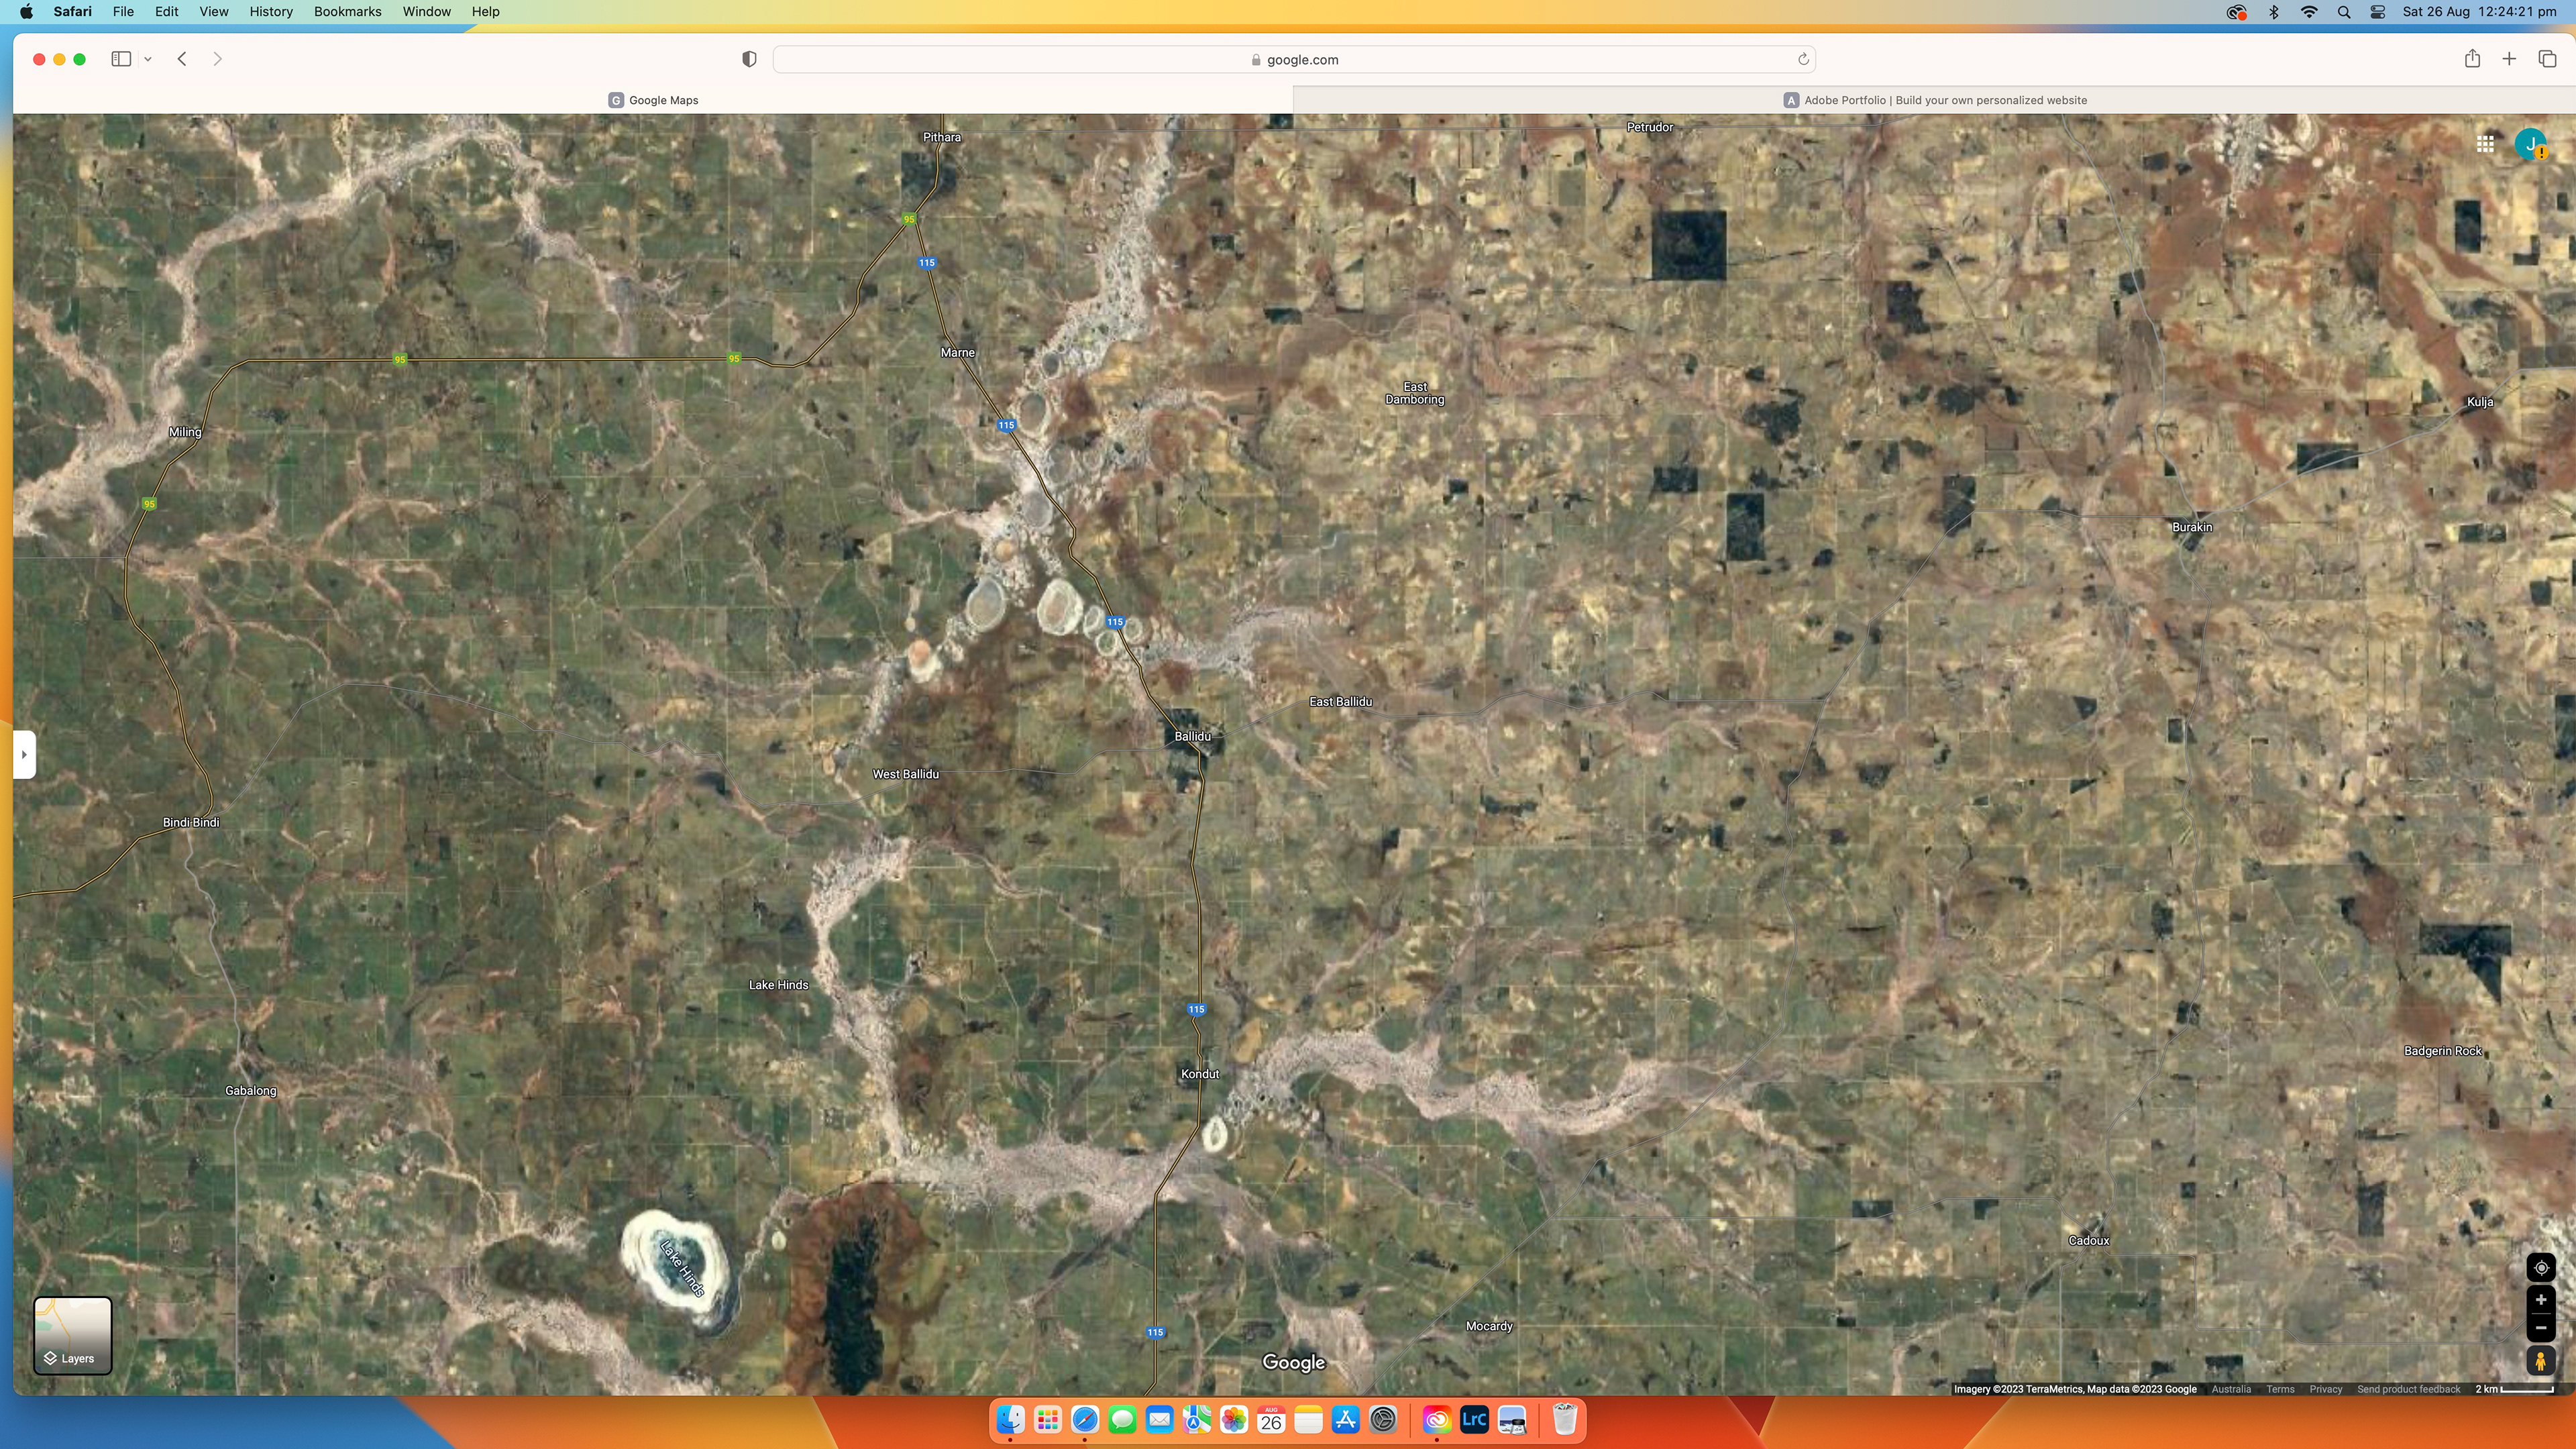This screenshot has width=2576, height=1449.
Task: Open Apple Maps from the Dock
Action: (x=1197, y=1420)
